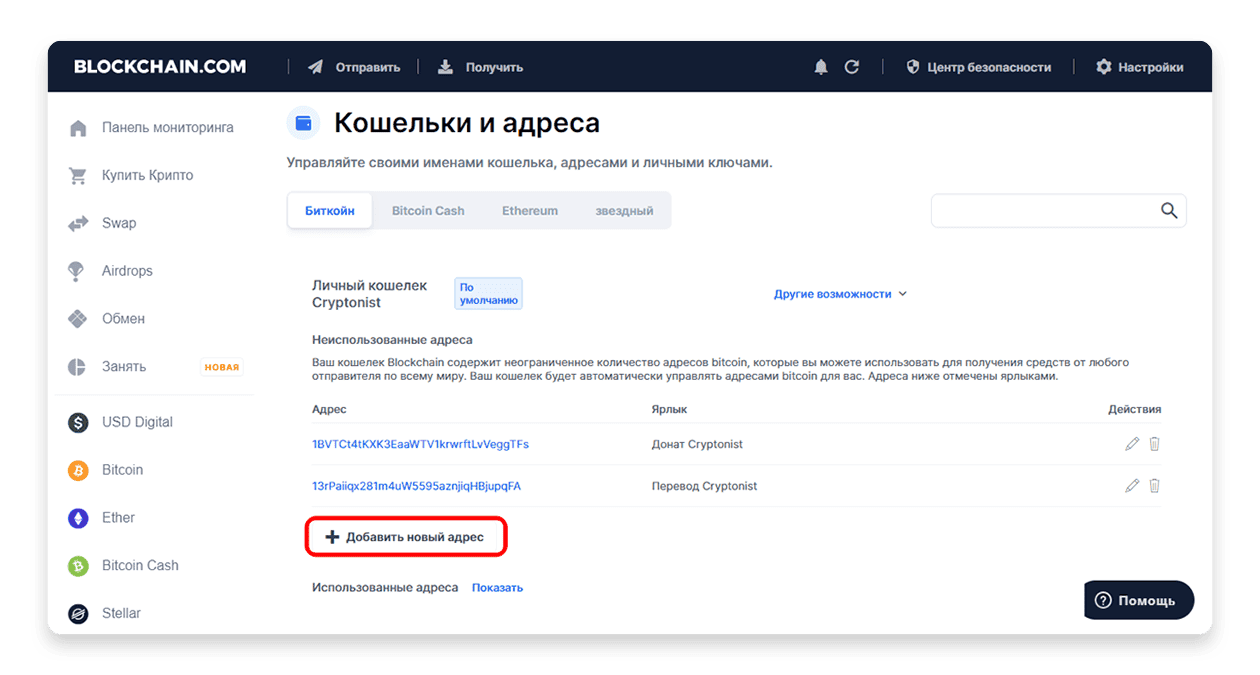The width and height of the screenshot is (1260, 675).
Task: Delete the Перевод Cryptonist address
Action: 1154,486
